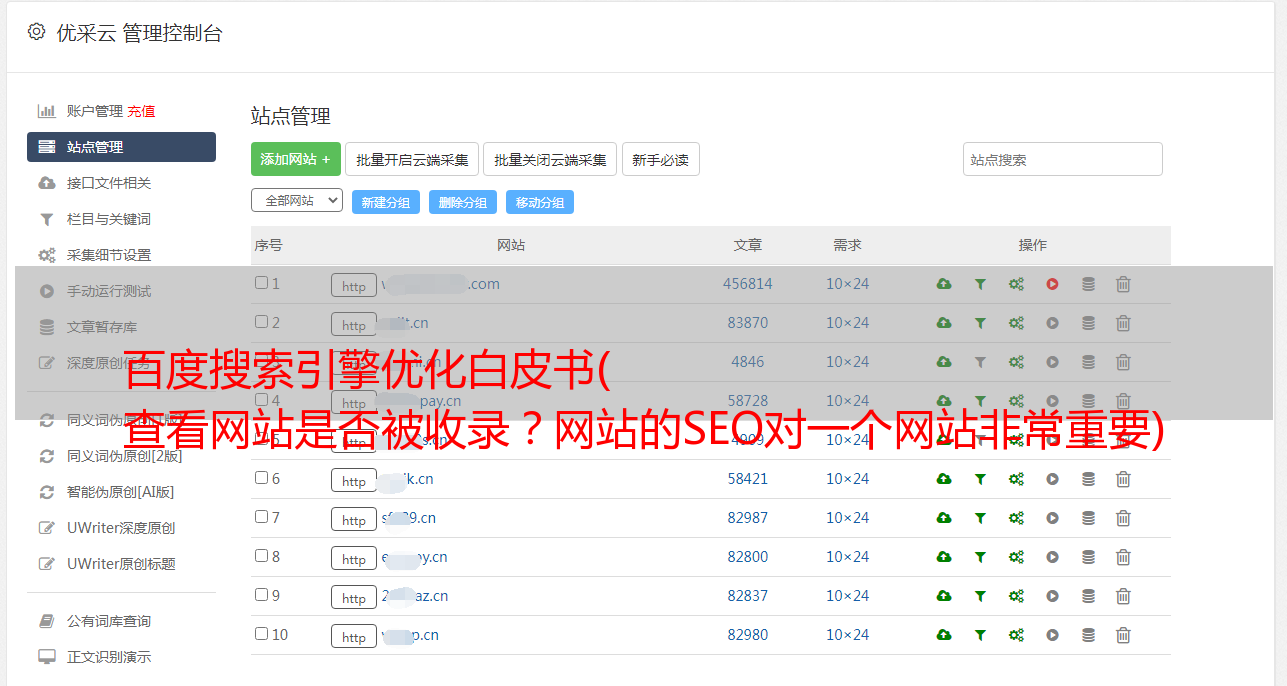Click the green filter icon in row 1
Screen dimensions: 1287x686
tap(980, 284)
